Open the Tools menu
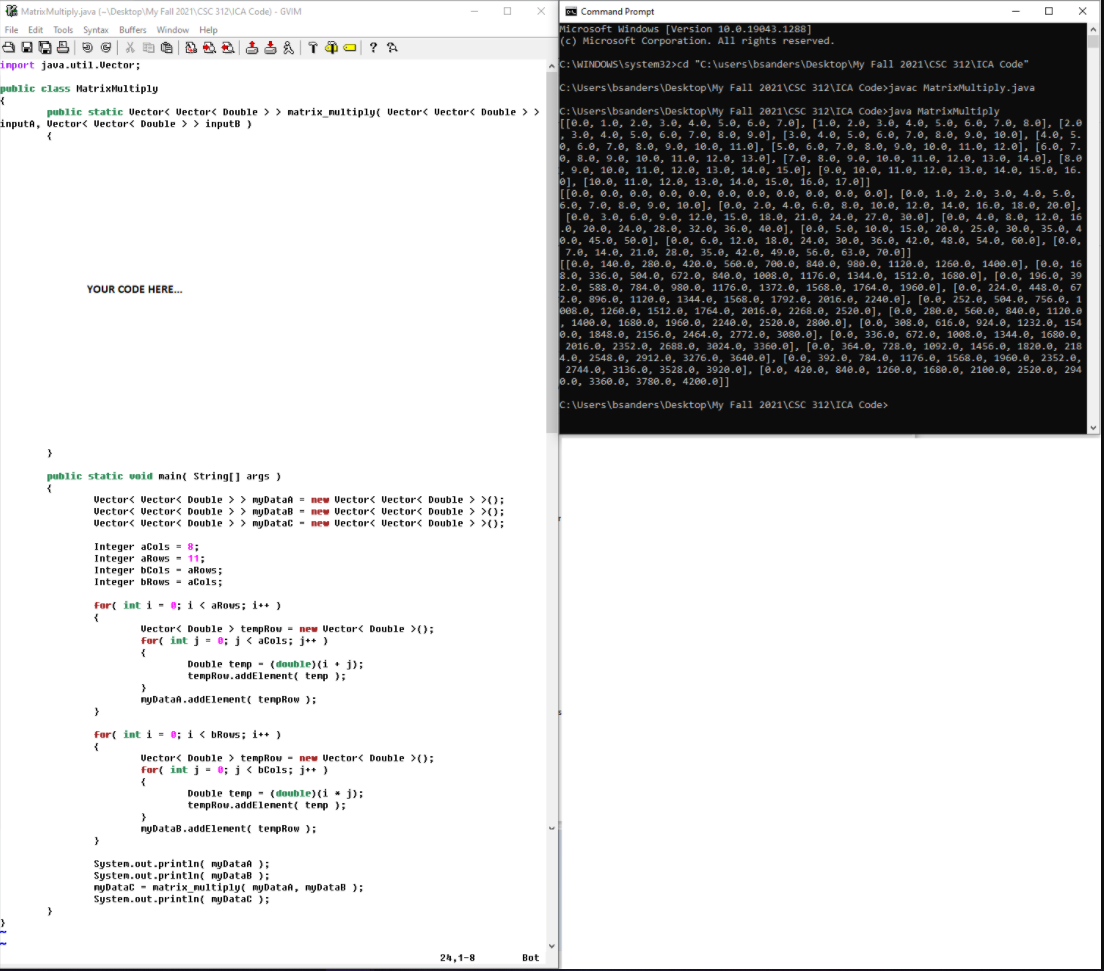The height and width of the screenshot is (971, 1104). 62,29
